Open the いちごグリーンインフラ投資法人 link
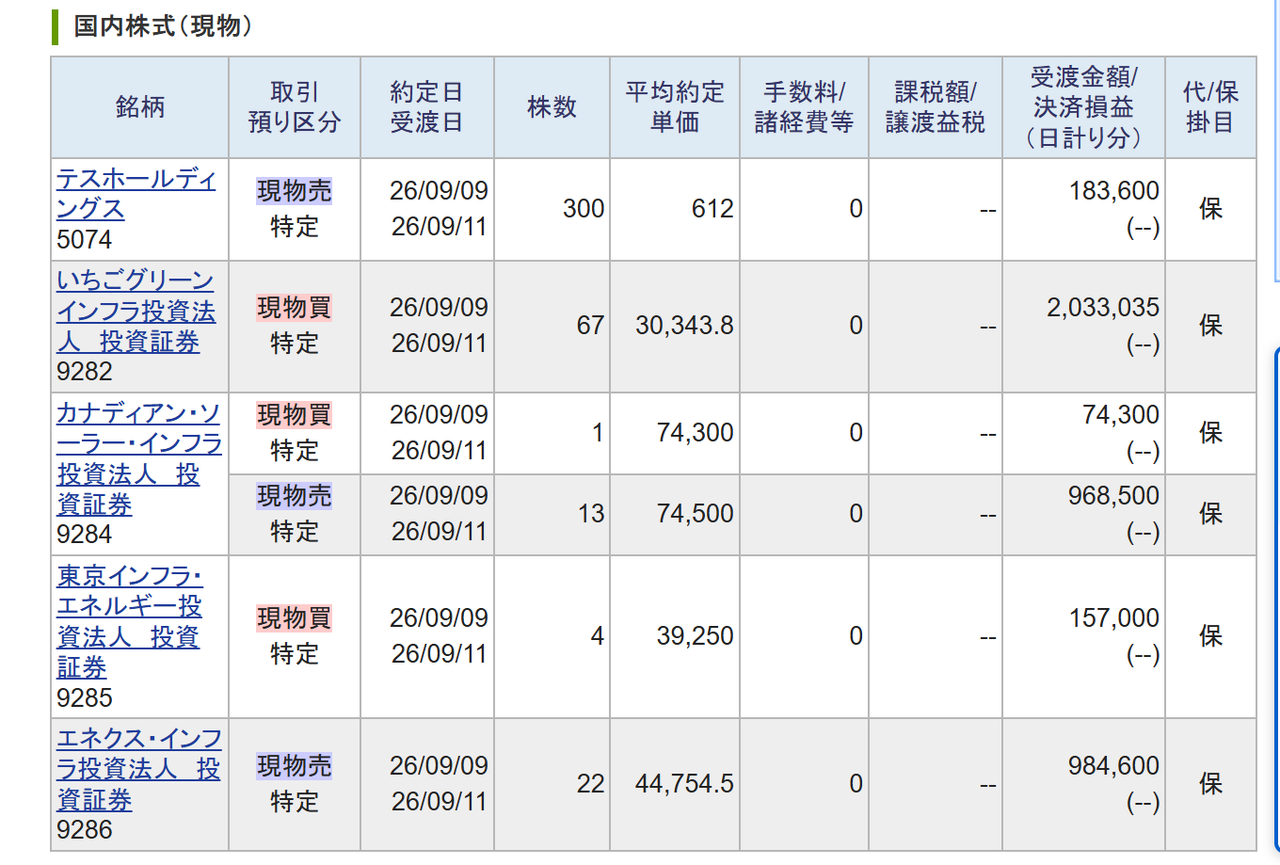Screen dimensions: 1280x865 tap(136, 310)
